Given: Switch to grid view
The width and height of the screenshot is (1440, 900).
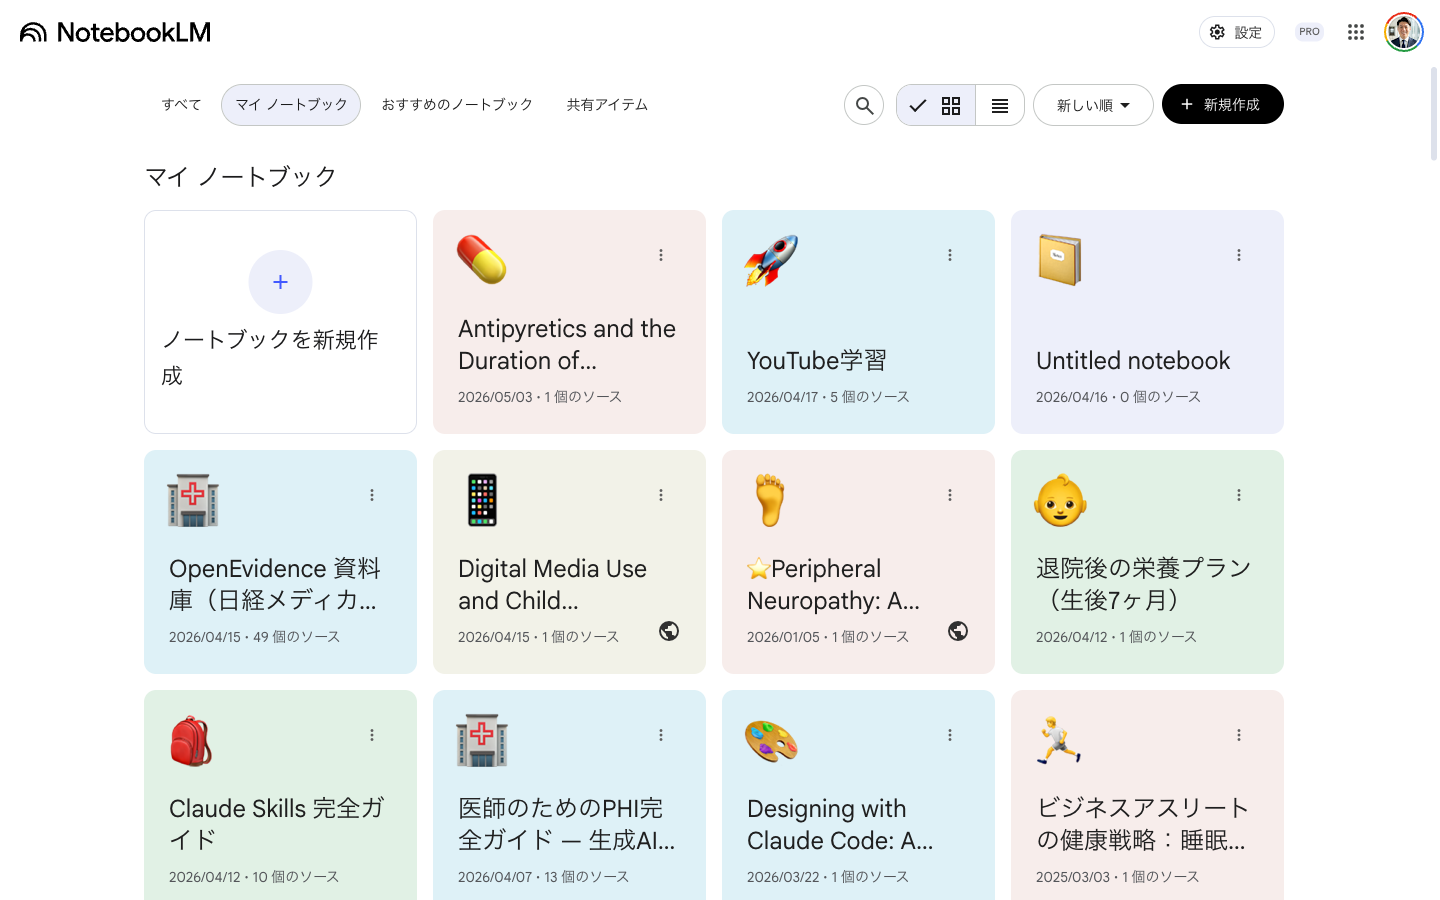Looking at the screenshot, I should coord(936,105).
